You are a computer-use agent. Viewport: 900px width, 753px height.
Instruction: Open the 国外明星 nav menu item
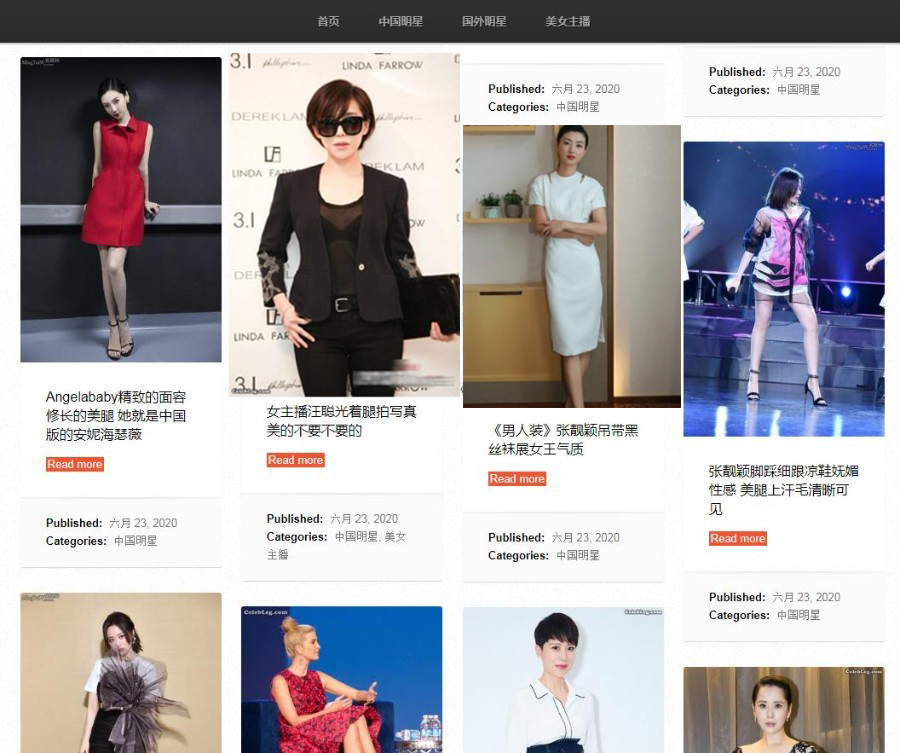484,21
